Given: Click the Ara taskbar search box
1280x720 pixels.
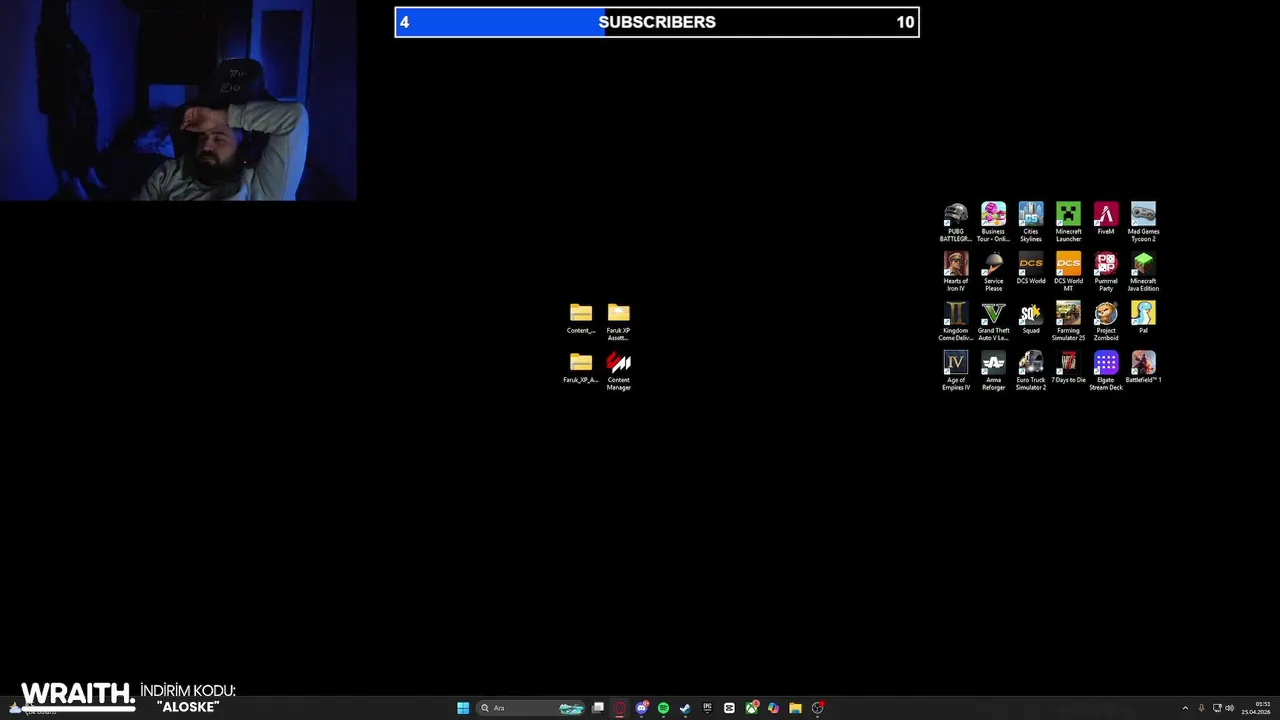Looking at the screenshot, I should [x=532, y=708].
